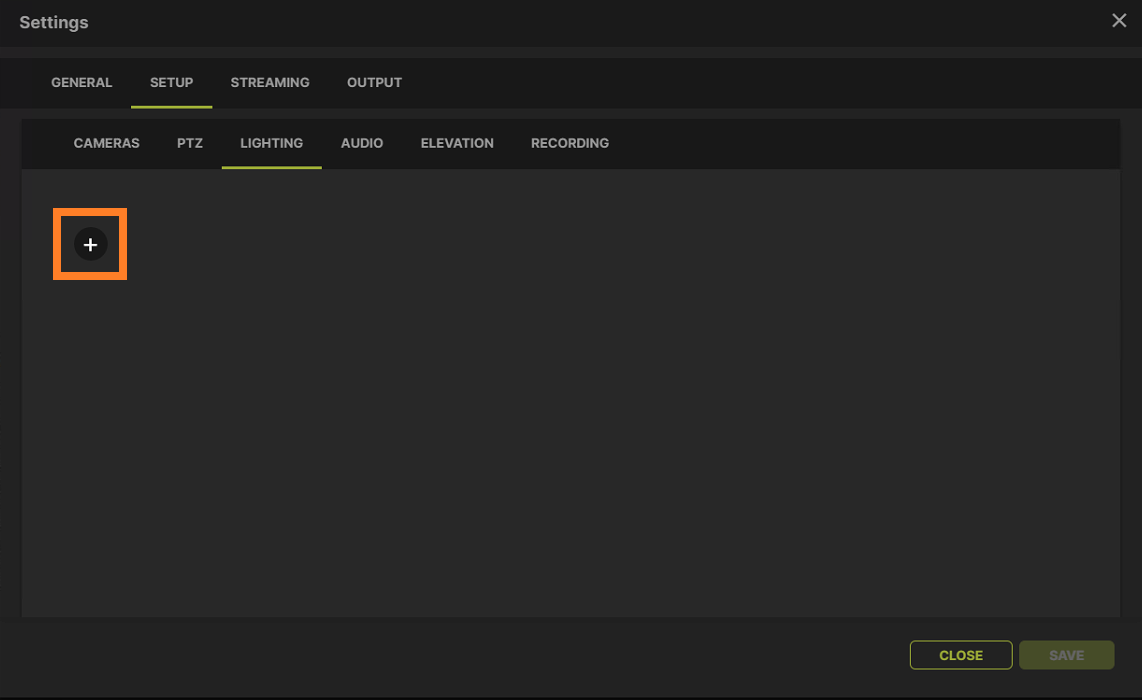
Task: Switch to the PTZ configuration tab
Action: point(189,143)
